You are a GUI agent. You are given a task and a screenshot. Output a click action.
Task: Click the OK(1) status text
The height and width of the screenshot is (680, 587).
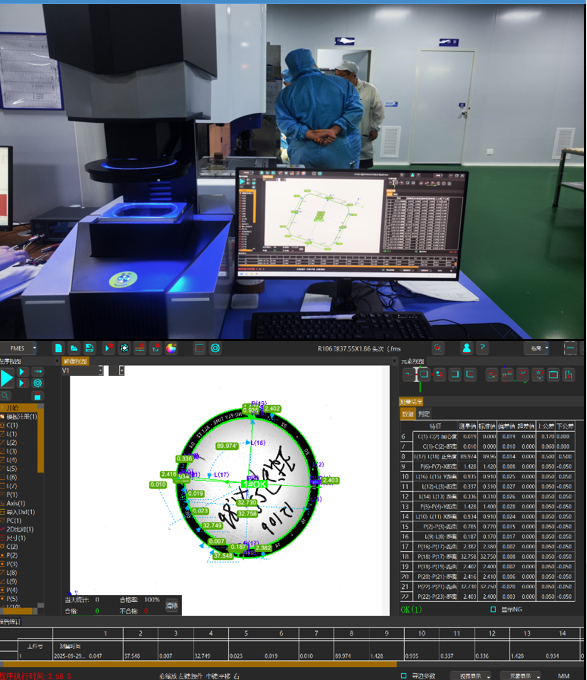pyautogui.click(x=411, y=609)
